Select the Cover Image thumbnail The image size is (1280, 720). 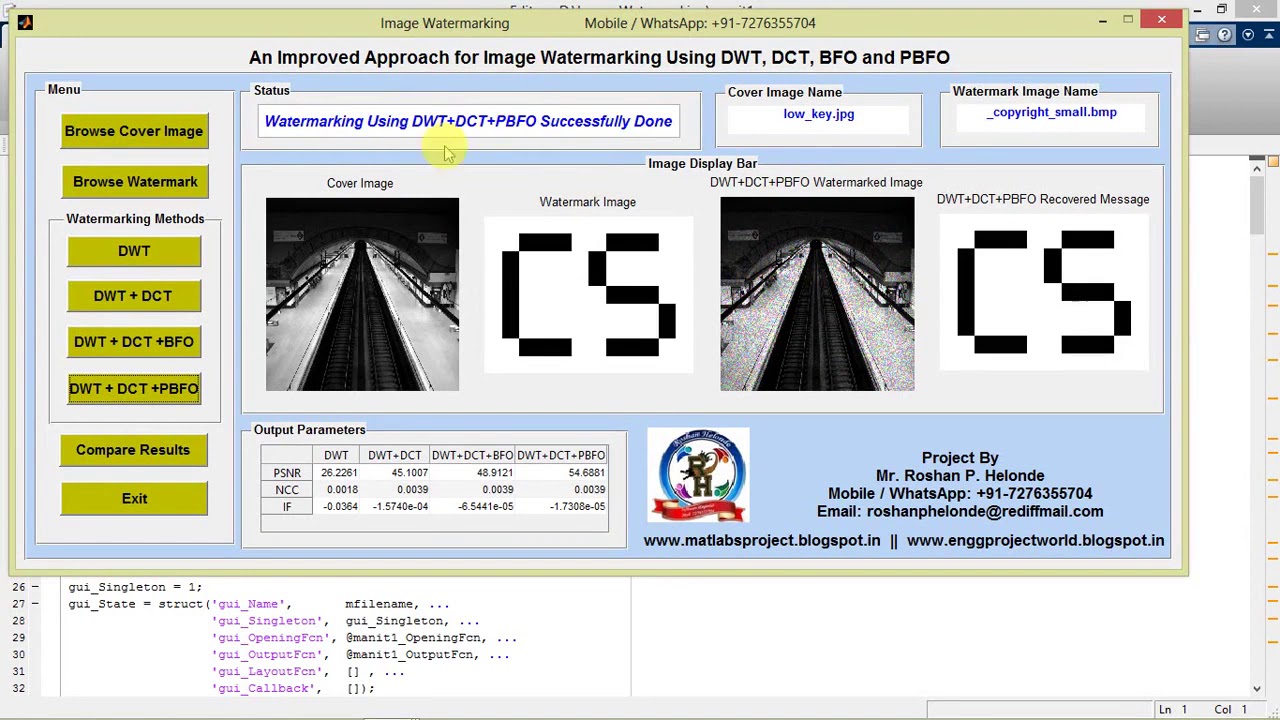coord(362,294)
